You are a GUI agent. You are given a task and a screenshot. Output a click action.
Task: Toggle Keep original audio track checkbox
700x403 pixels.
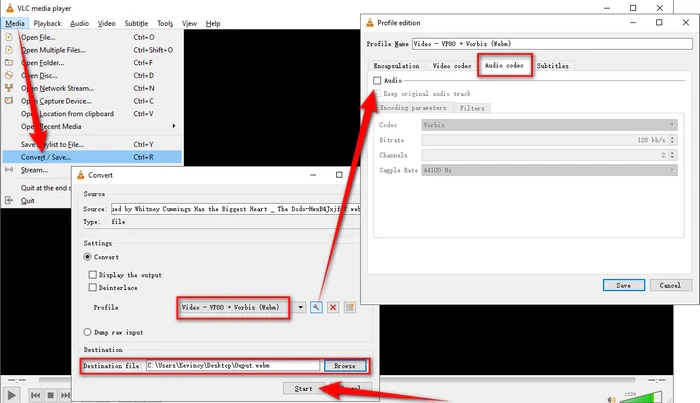pyautogui.click(x=378, y=93)
